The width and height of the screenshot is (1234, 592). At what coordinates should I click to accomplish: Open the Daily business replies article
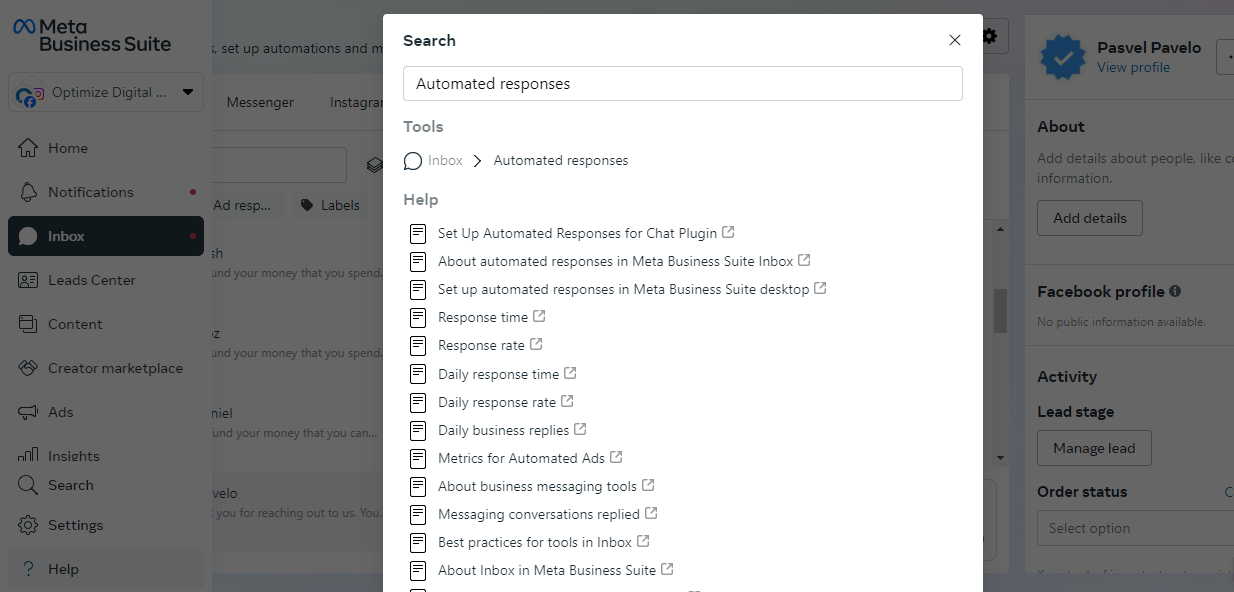coord(503,430)
